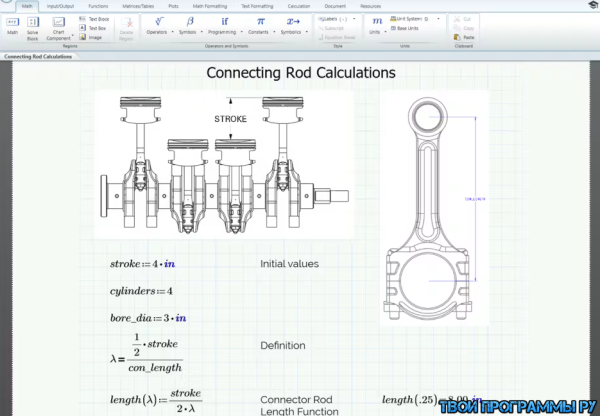Click the Cut clipboard command
600x416 pixels.
tap(463, 19)
